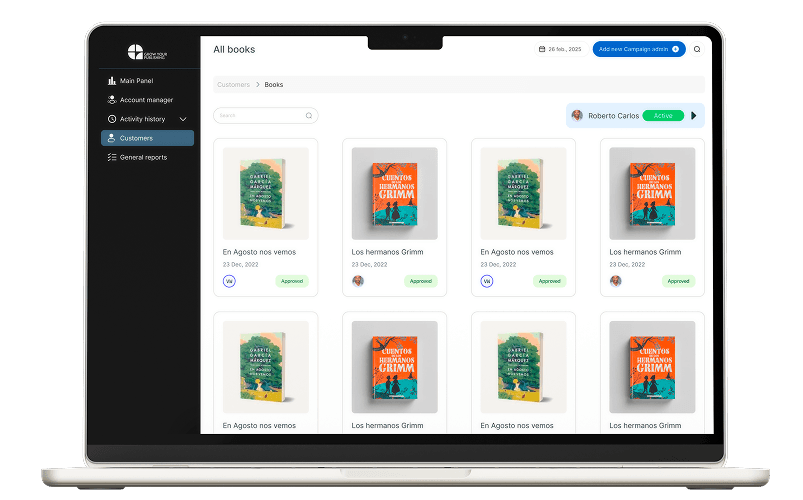
Task: Open General reports from sidebar menu
Action: (143, 157)
